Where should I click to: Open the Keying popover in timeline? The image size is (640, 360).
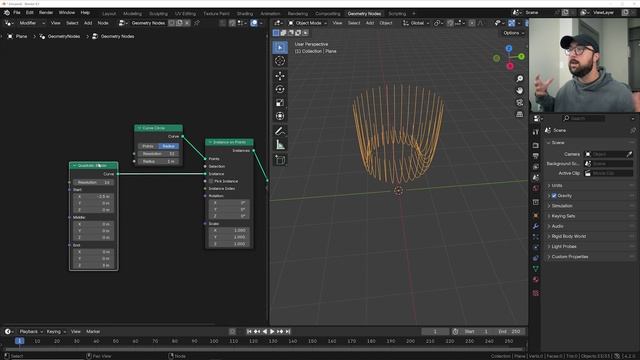point(56,332)
